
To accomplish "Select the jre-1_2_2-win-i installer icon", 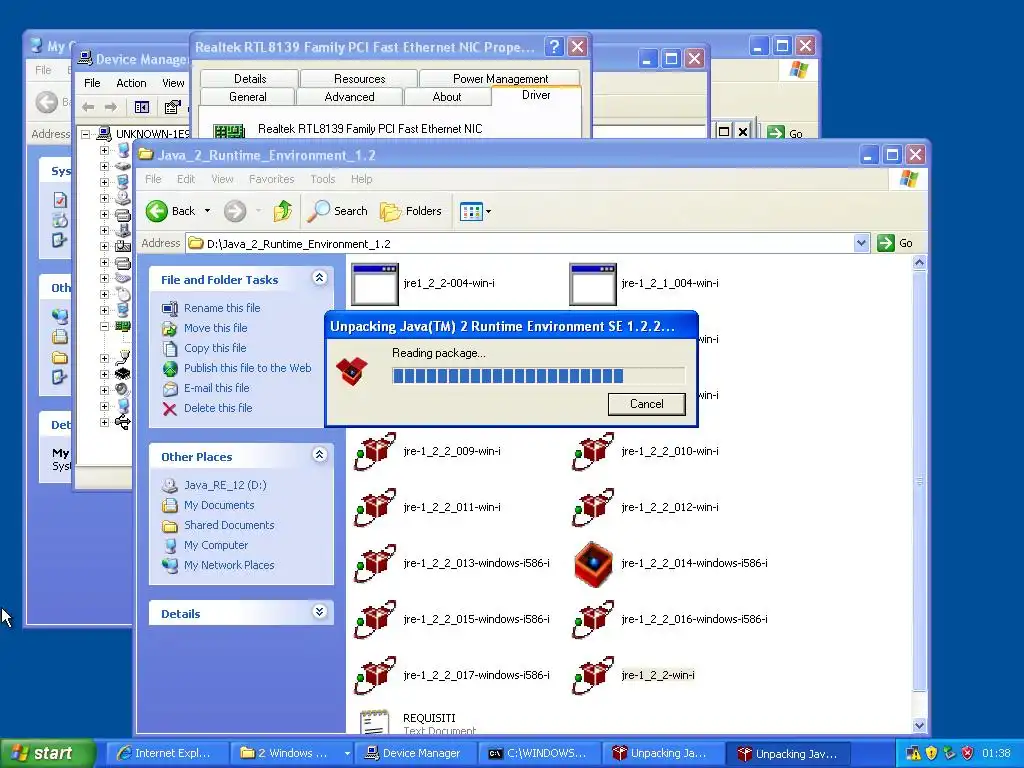I will tap(593, 676).
